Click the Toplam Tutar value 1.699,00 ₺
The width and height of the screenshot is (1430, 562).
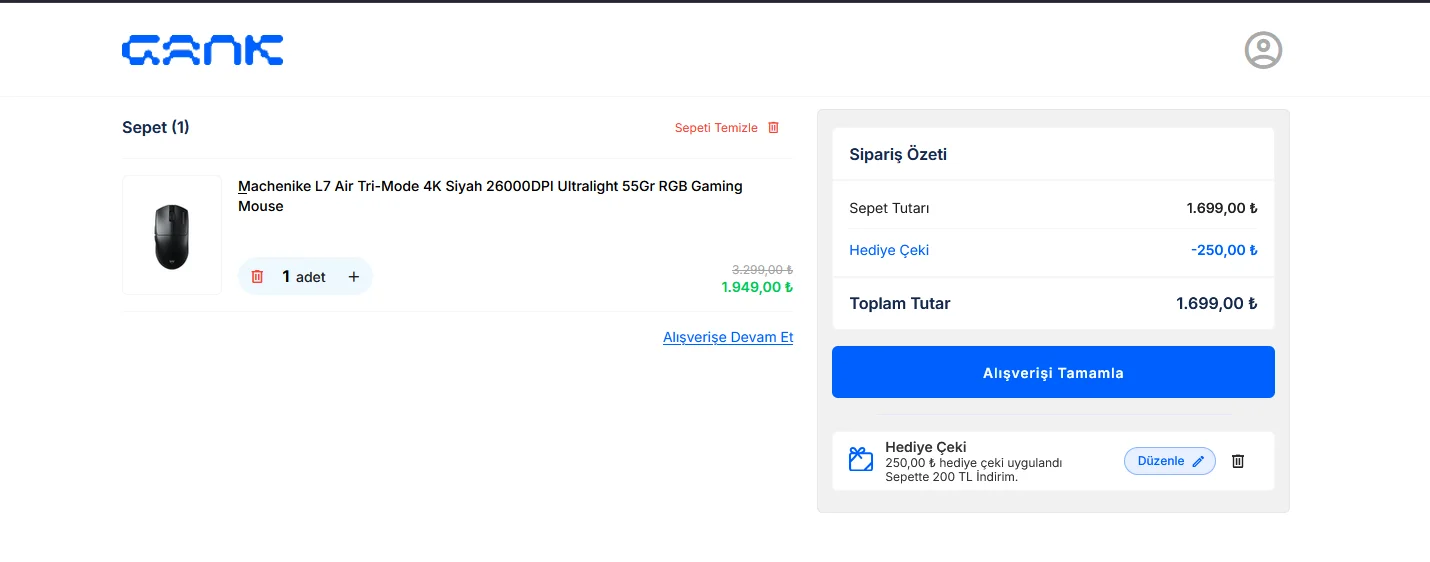coord(1217,303)
